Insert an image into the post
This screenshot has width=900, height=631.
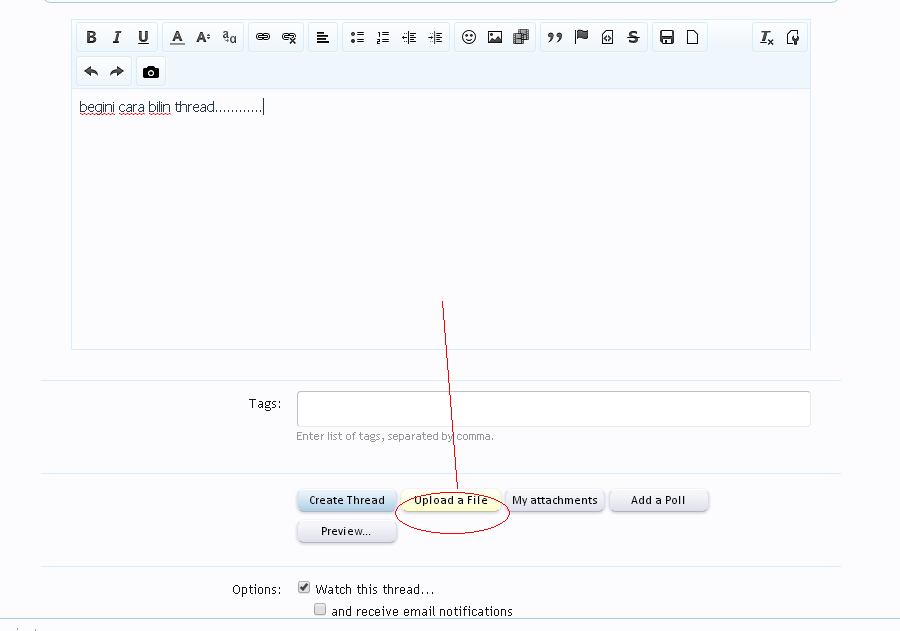495,37
